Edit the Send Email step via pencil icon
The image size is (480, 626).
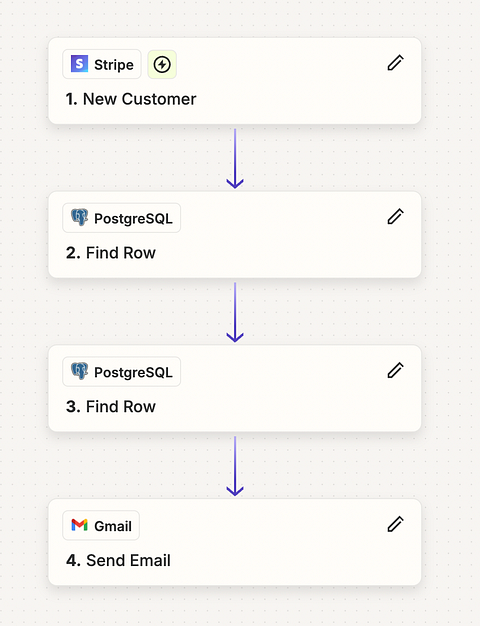pyautogui.click(x=395, y=524)
